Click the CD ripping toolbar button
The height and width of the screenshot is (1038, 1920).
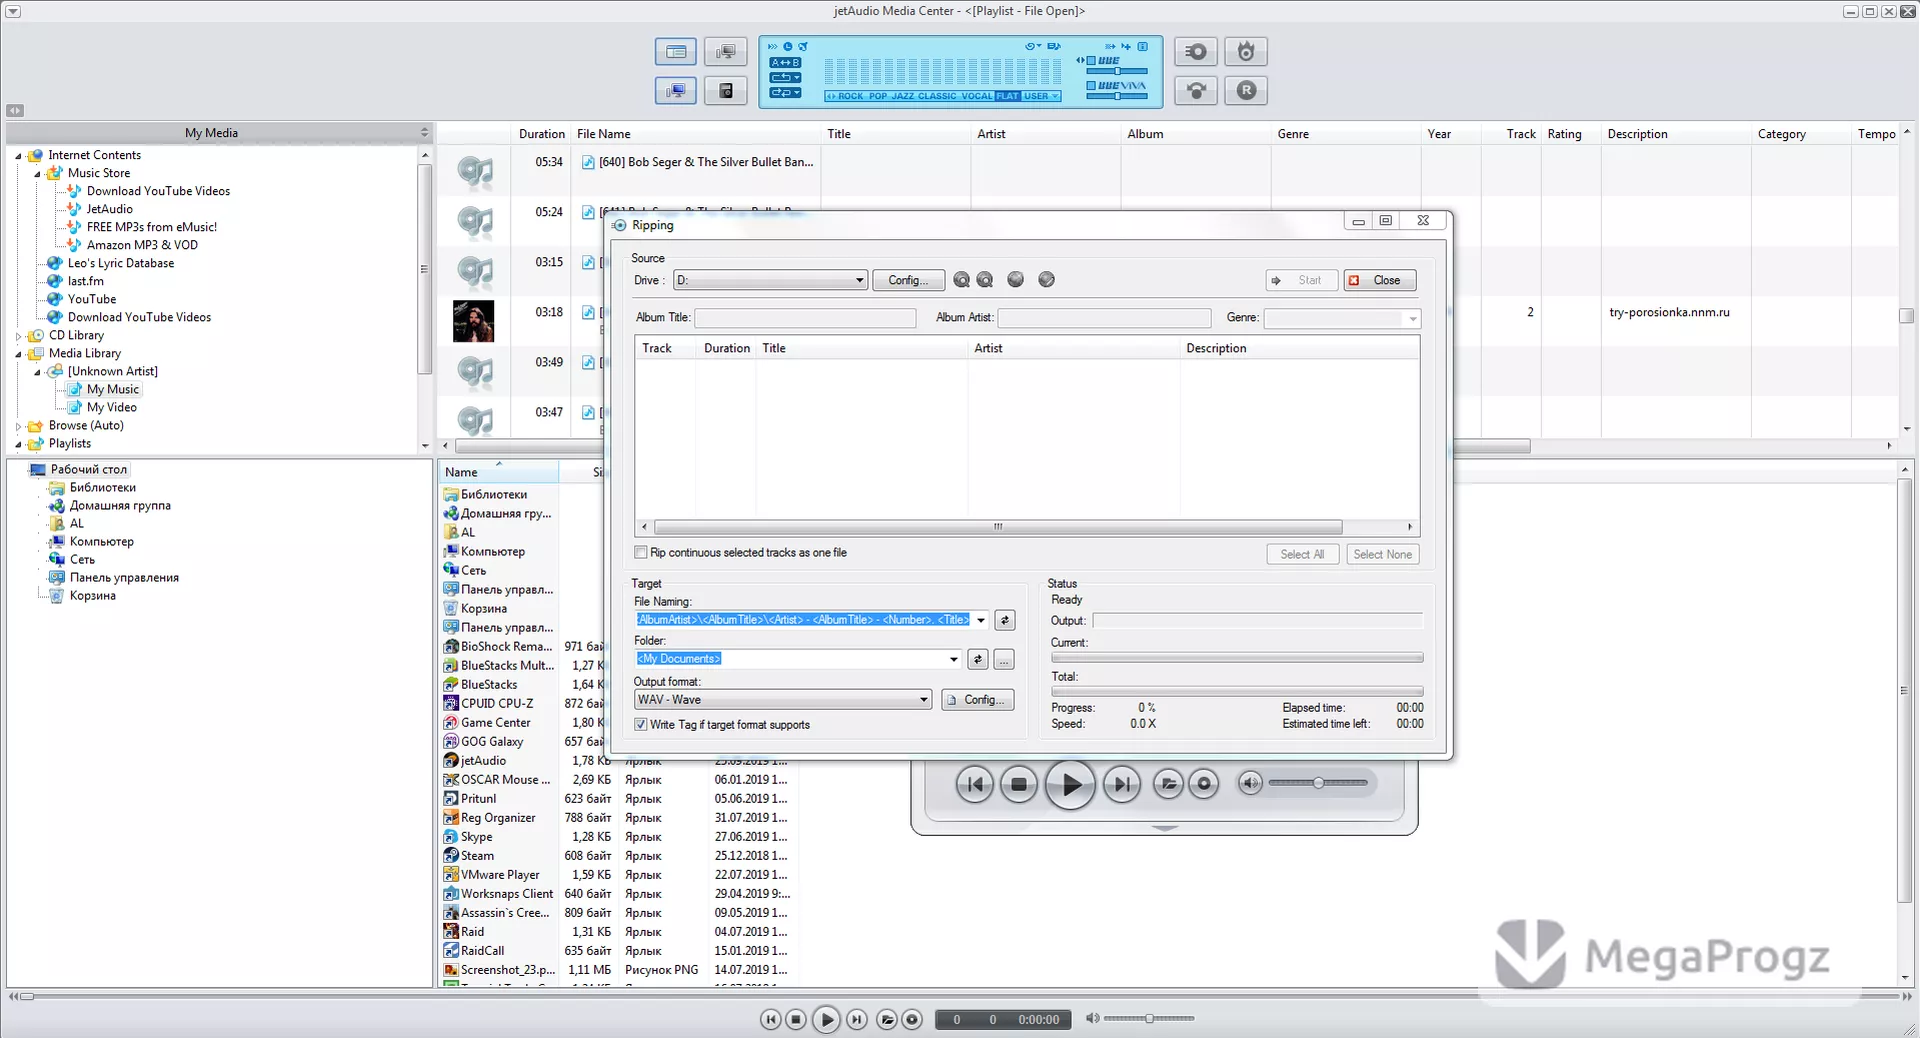tap(1196, 52)
